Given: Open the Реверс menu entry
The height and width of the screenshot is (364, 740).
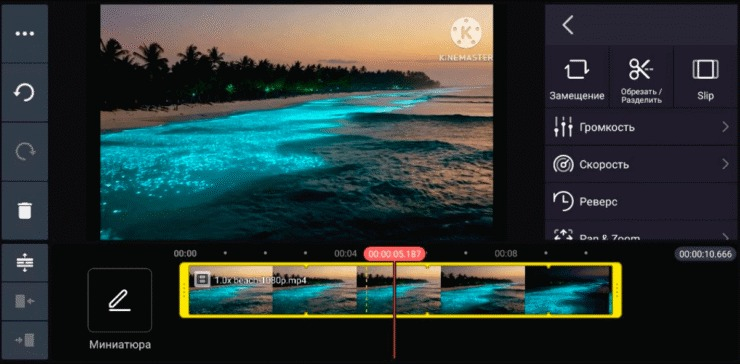Looking at the screenshot, I should 641,201.
